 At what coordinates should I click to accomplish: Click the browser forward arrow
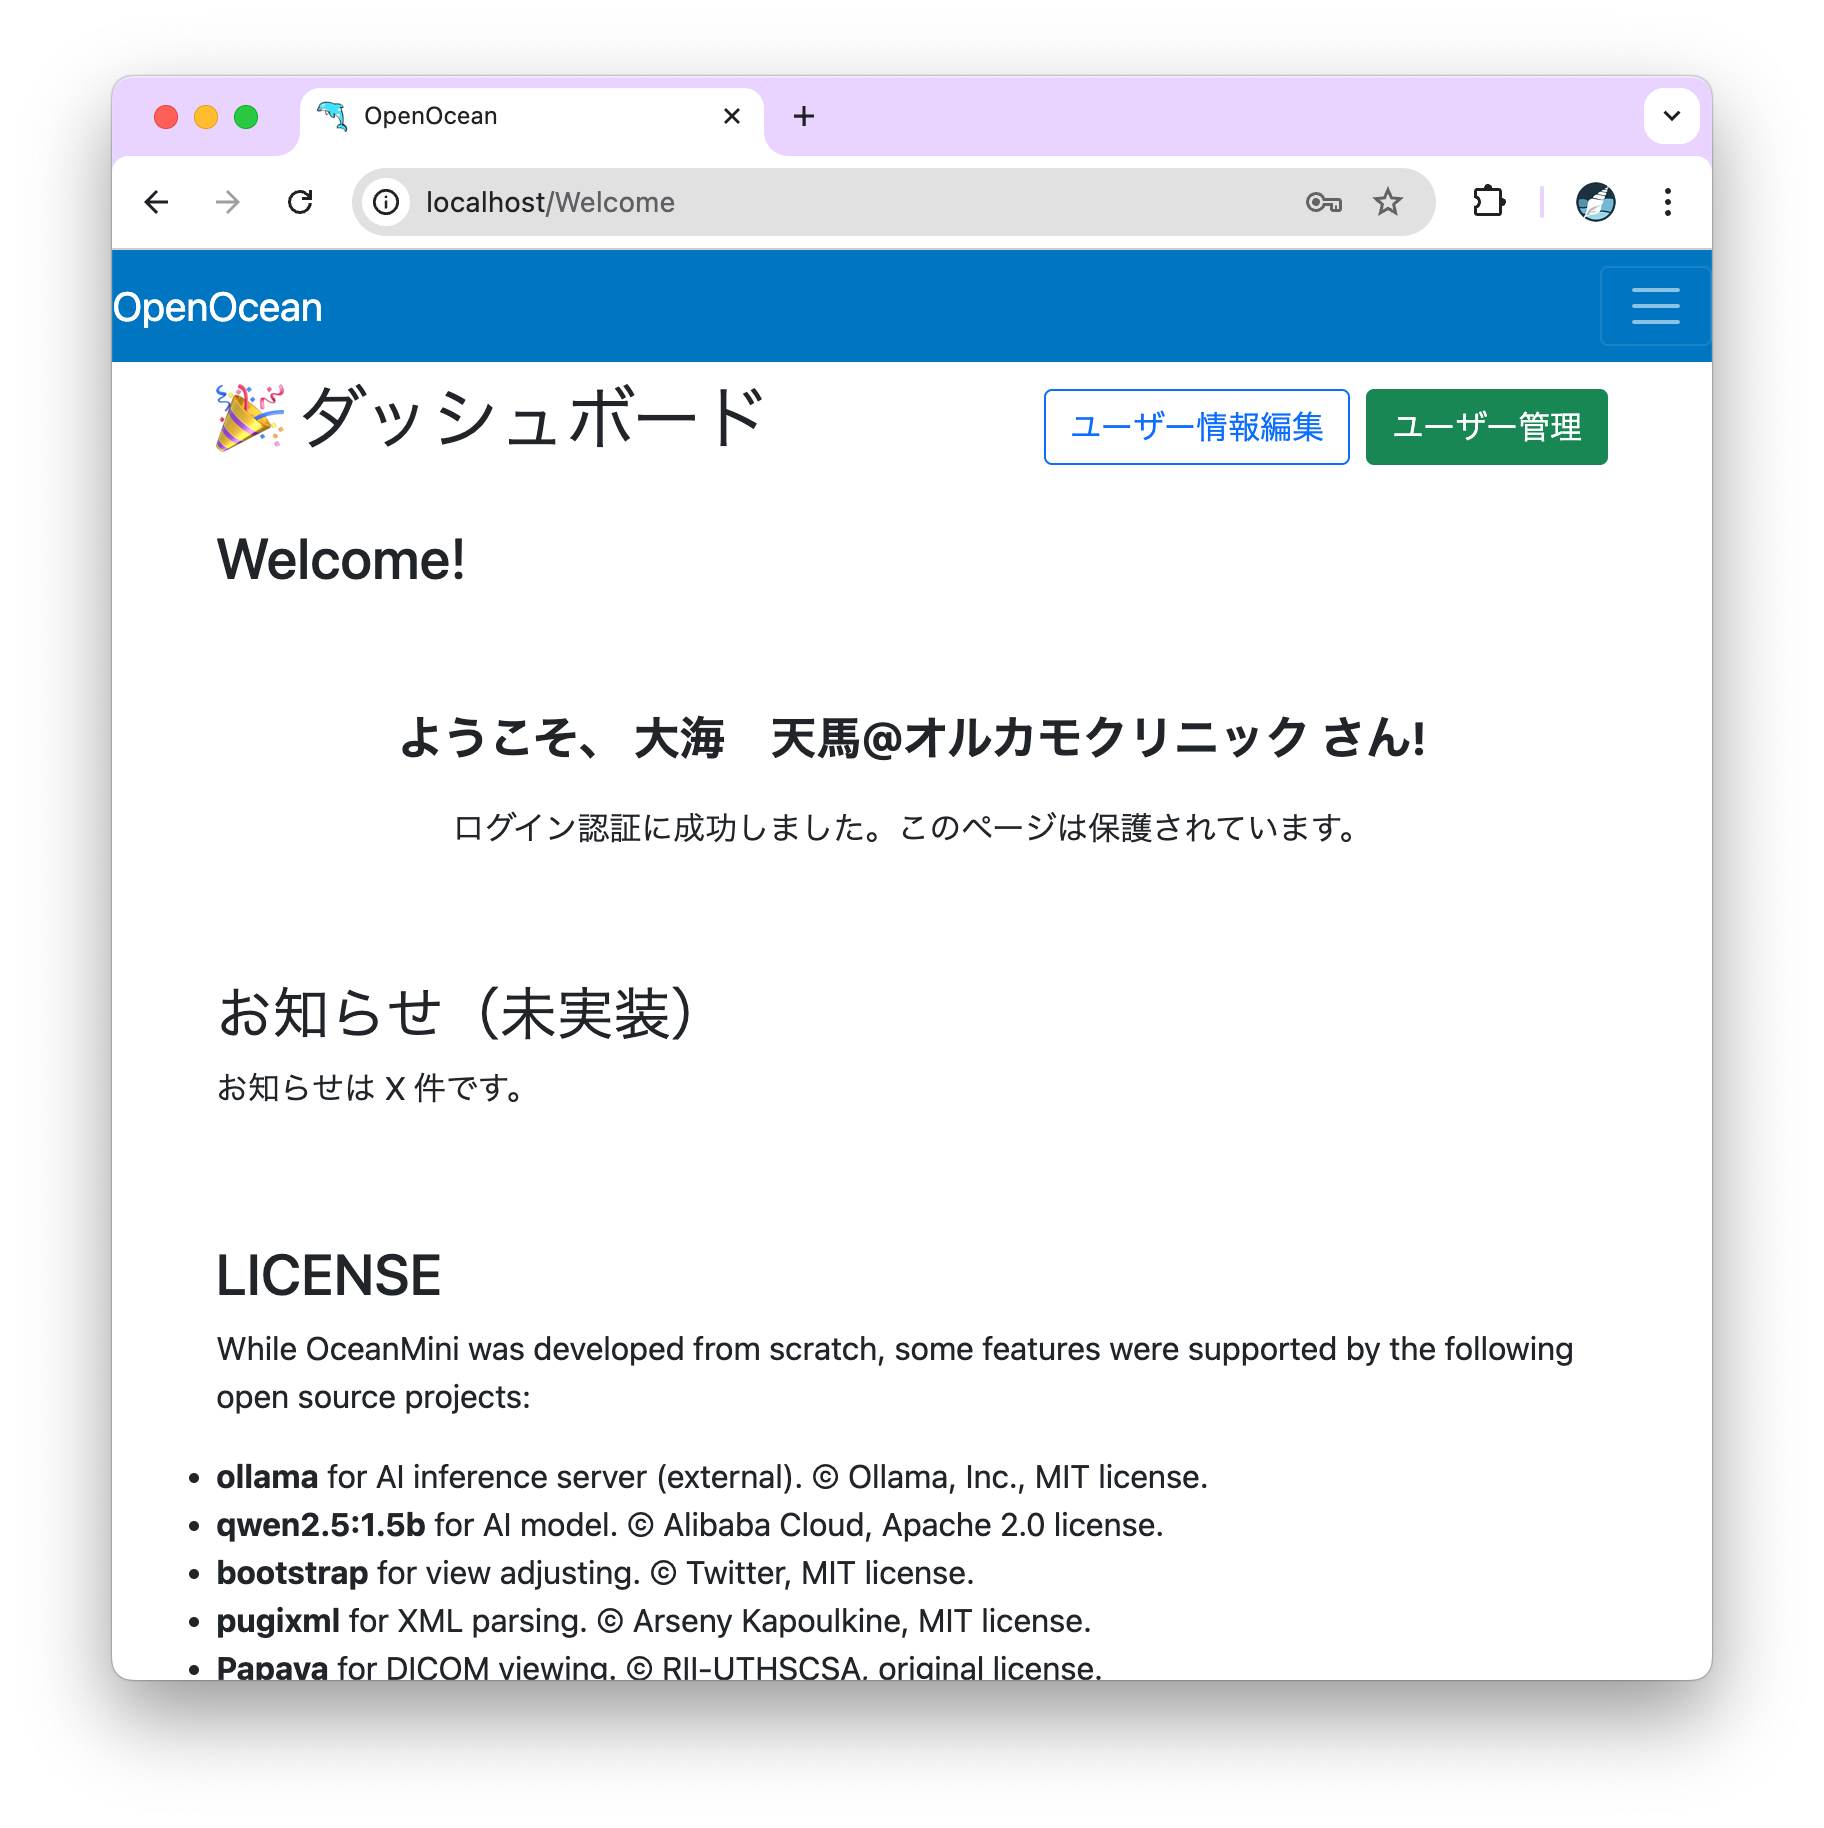tap(228, 203)
